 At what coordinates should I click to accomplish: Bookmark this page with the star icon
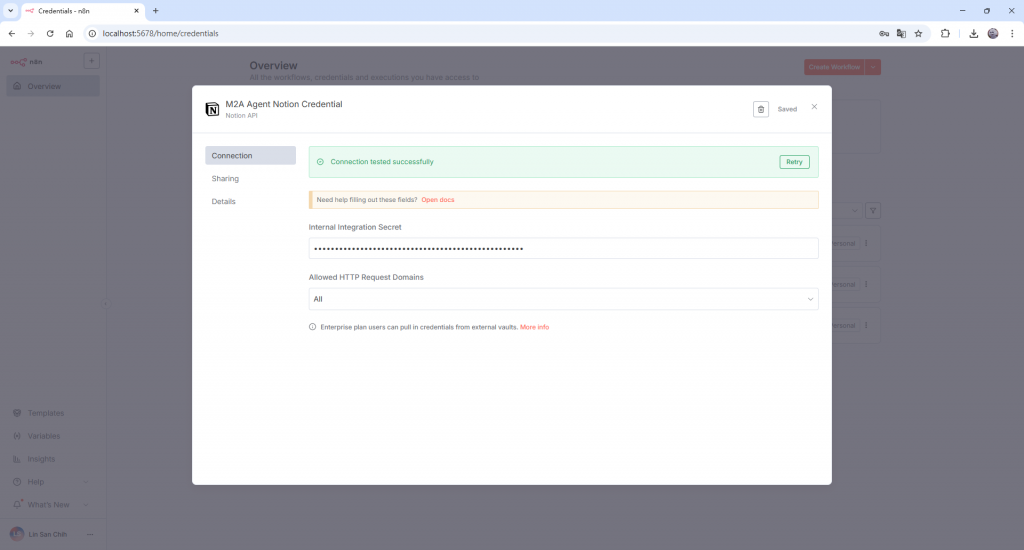[x=918, y=33]
